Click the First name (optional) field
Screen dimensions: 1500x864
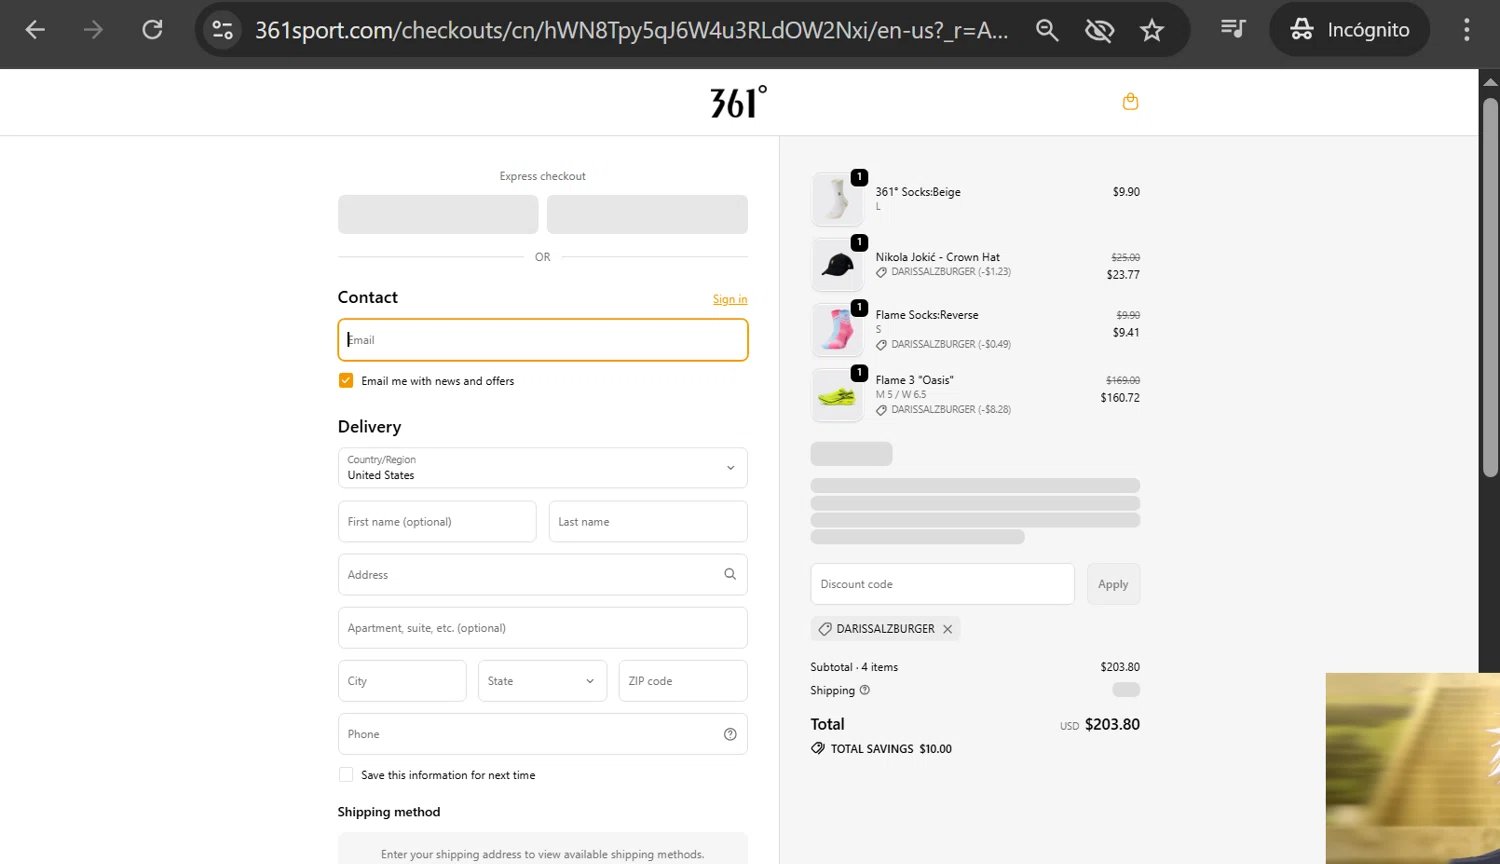click(437, 522)
